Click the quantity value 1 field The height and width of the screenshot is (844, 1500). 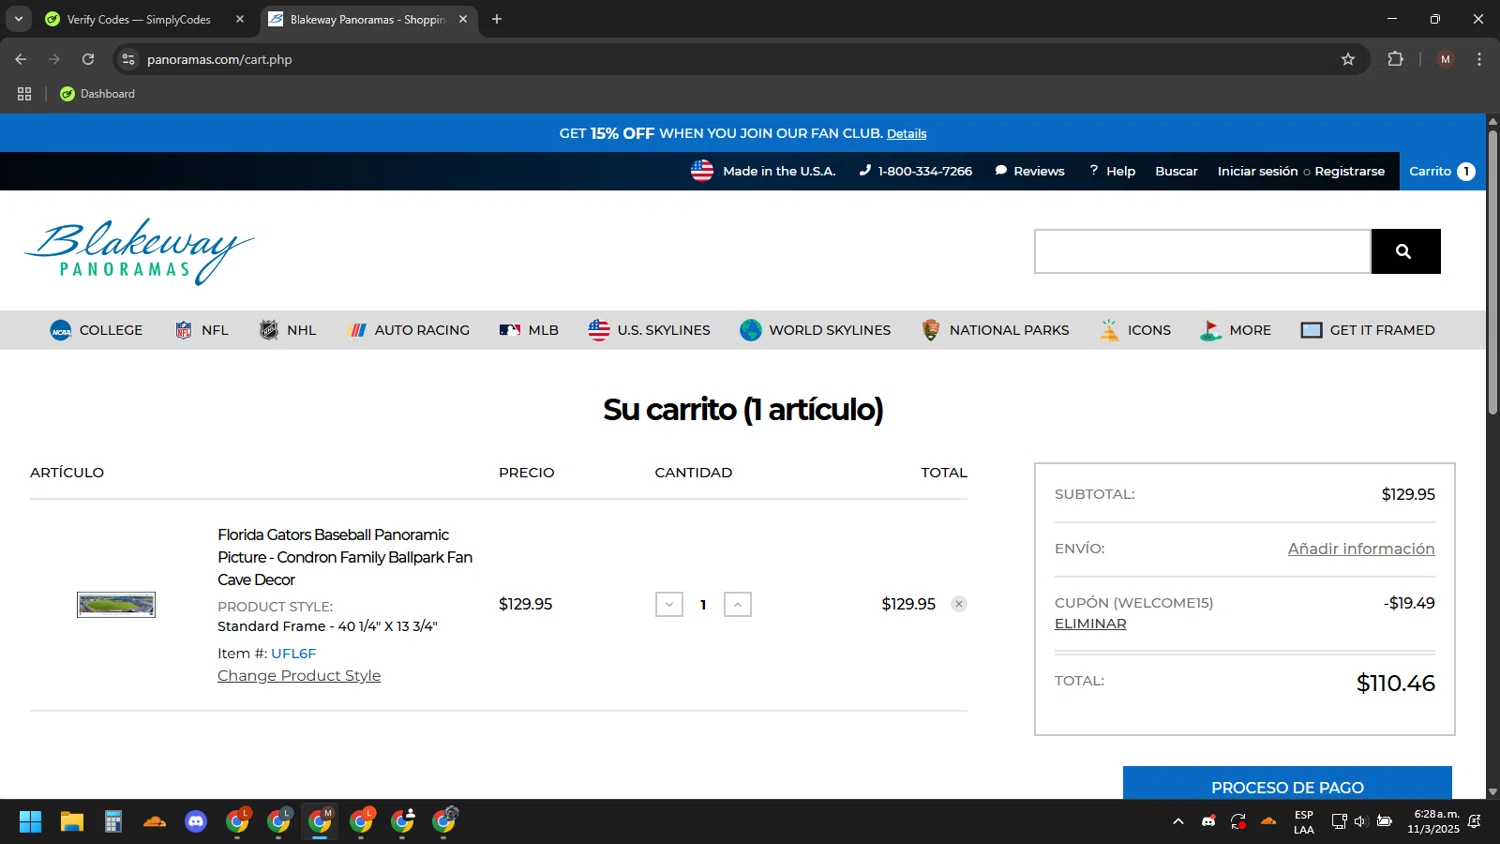pos(703,604)
